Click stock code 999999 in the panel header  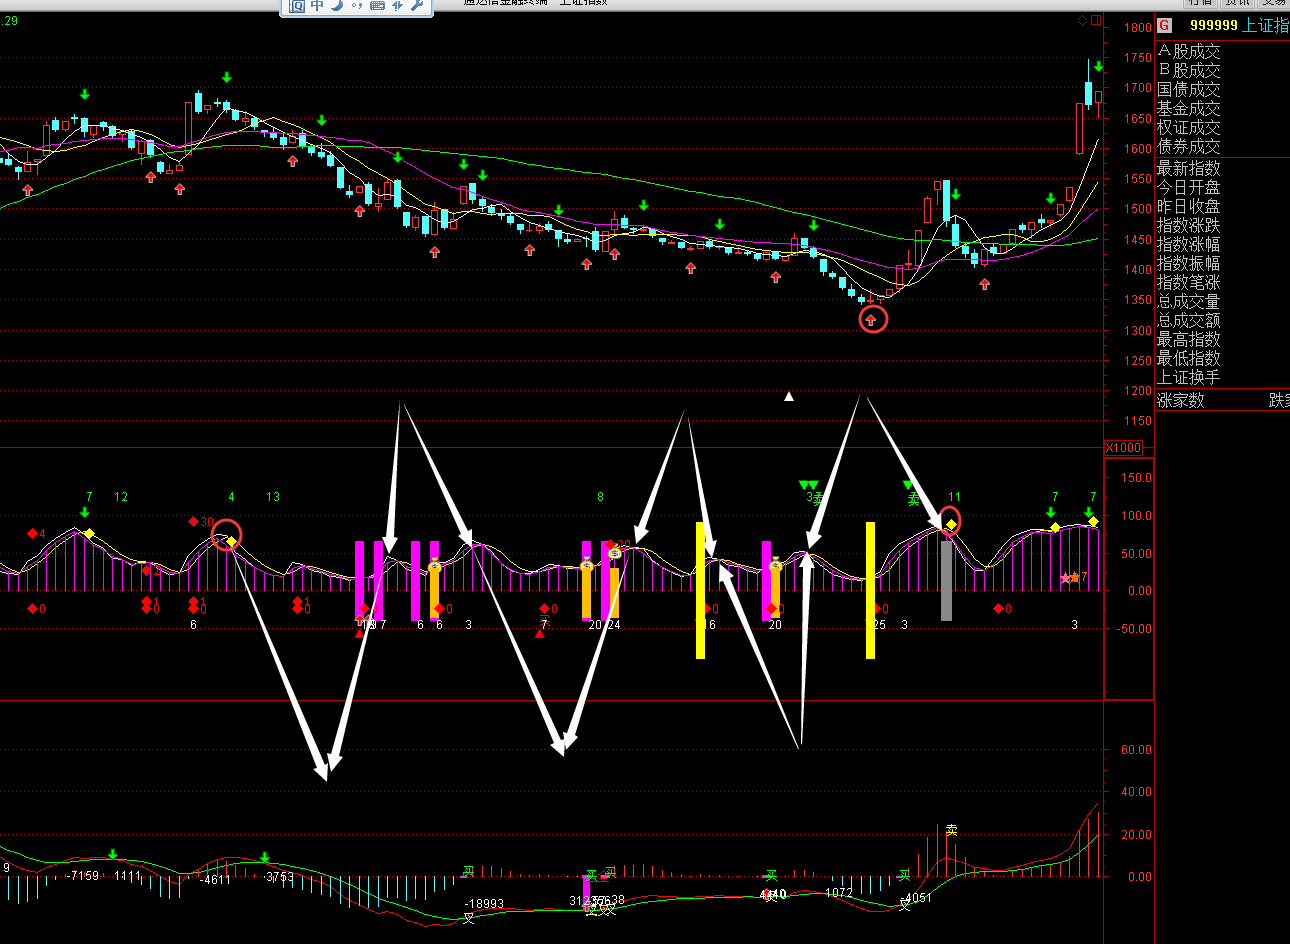[1213, 25]
